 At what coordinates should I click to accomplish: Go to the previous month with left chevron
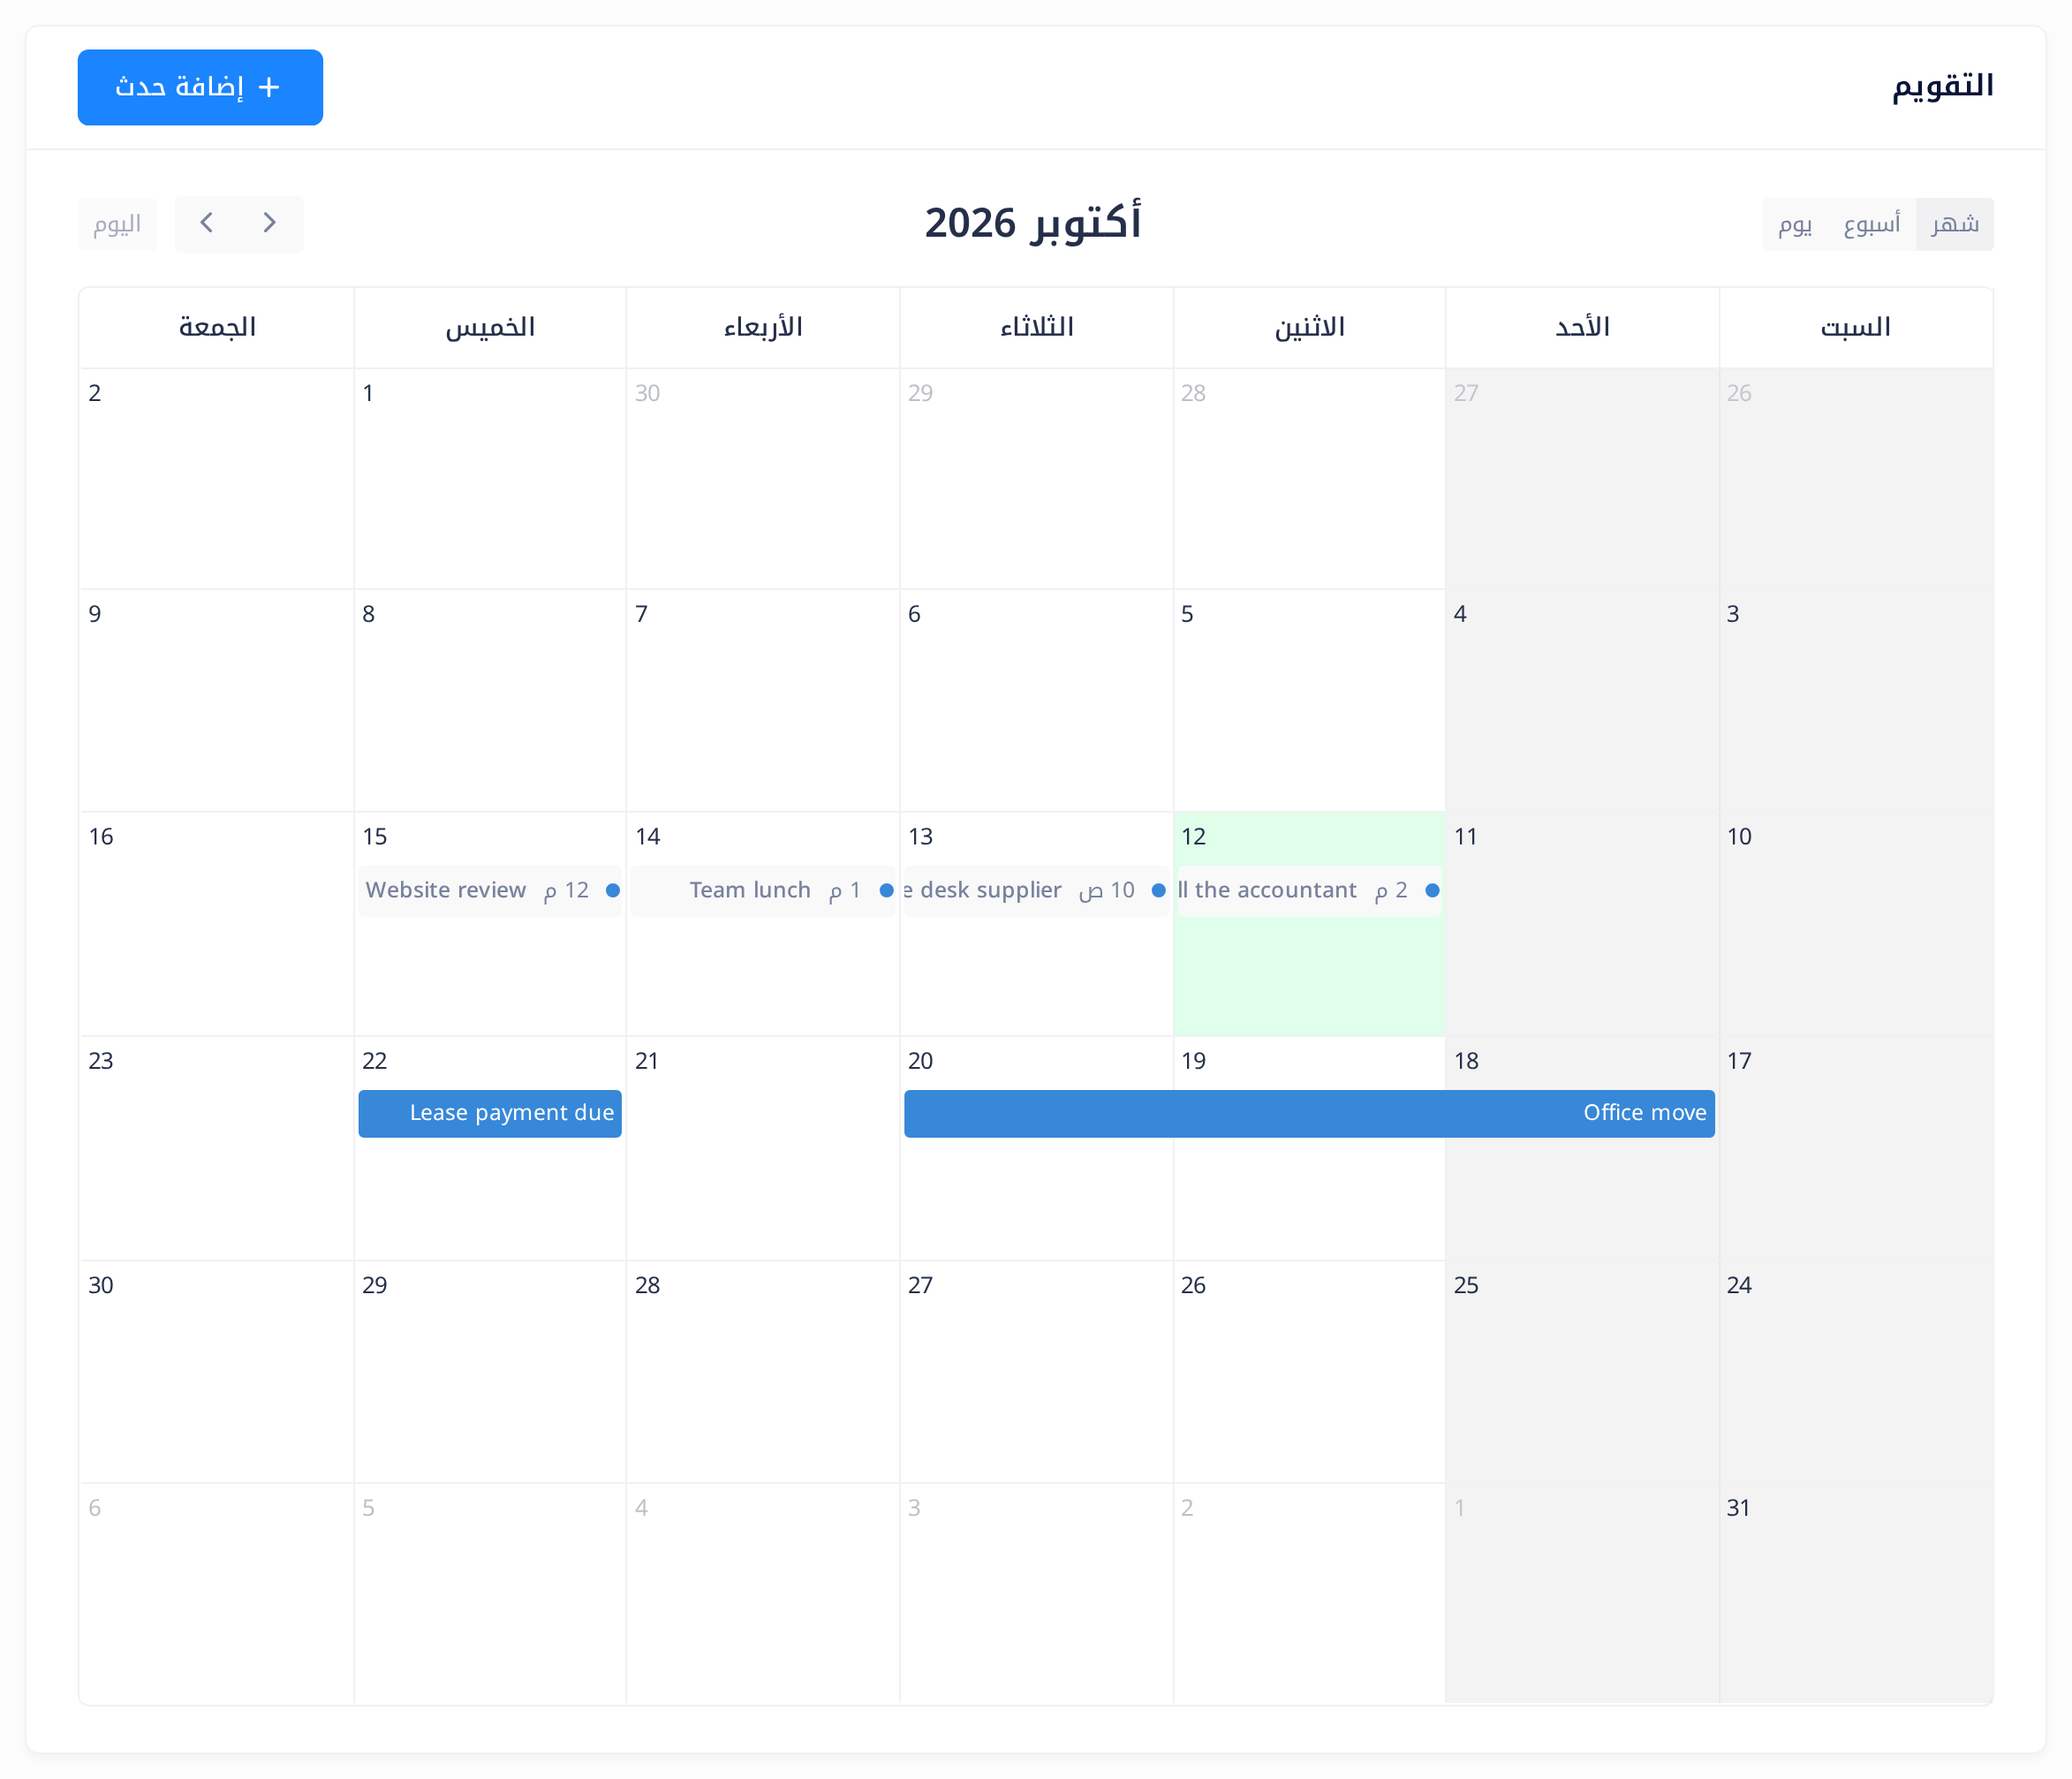pos(207,223)
